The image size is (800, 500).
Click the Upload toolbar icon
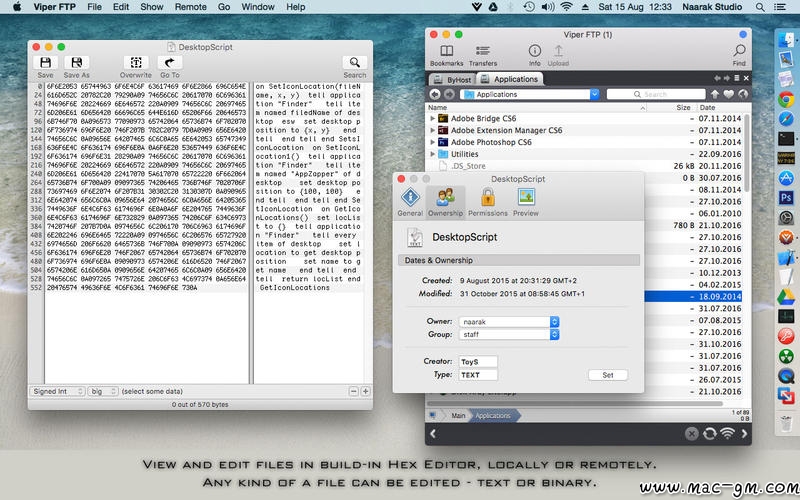tap(558, 51)
